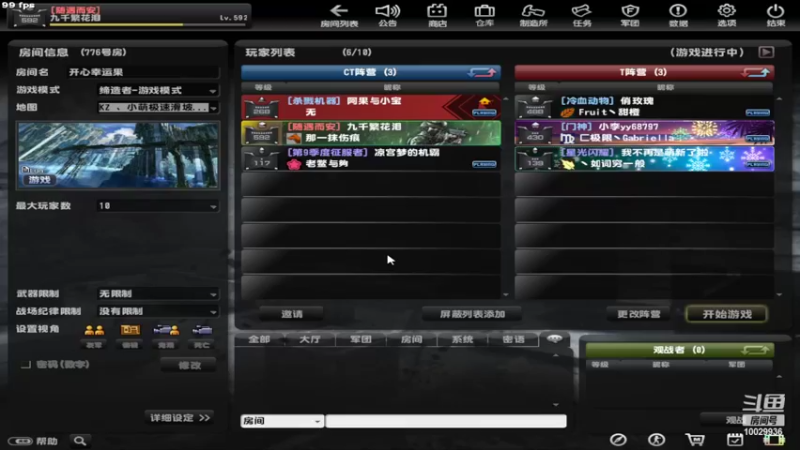Open the weapon restriction dropdown
The width and height of the screenshot is (800, 450).
pyautogui.click(x=158, y=294)
